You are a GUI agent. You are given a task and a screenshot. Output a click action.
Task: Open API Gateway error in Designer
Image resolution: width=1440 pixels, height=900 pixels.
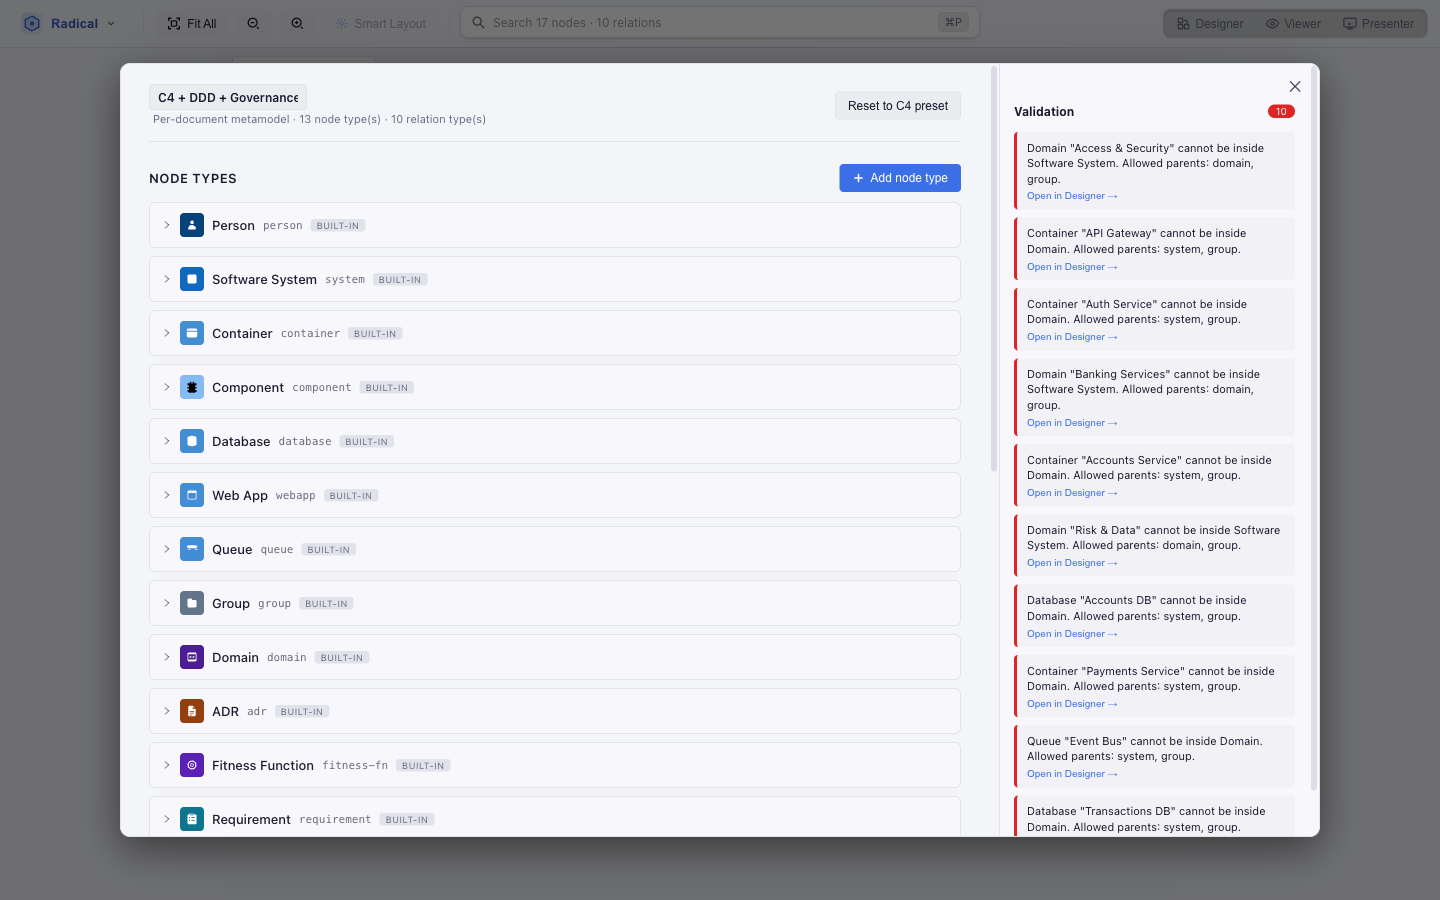tap(1072, 267)
